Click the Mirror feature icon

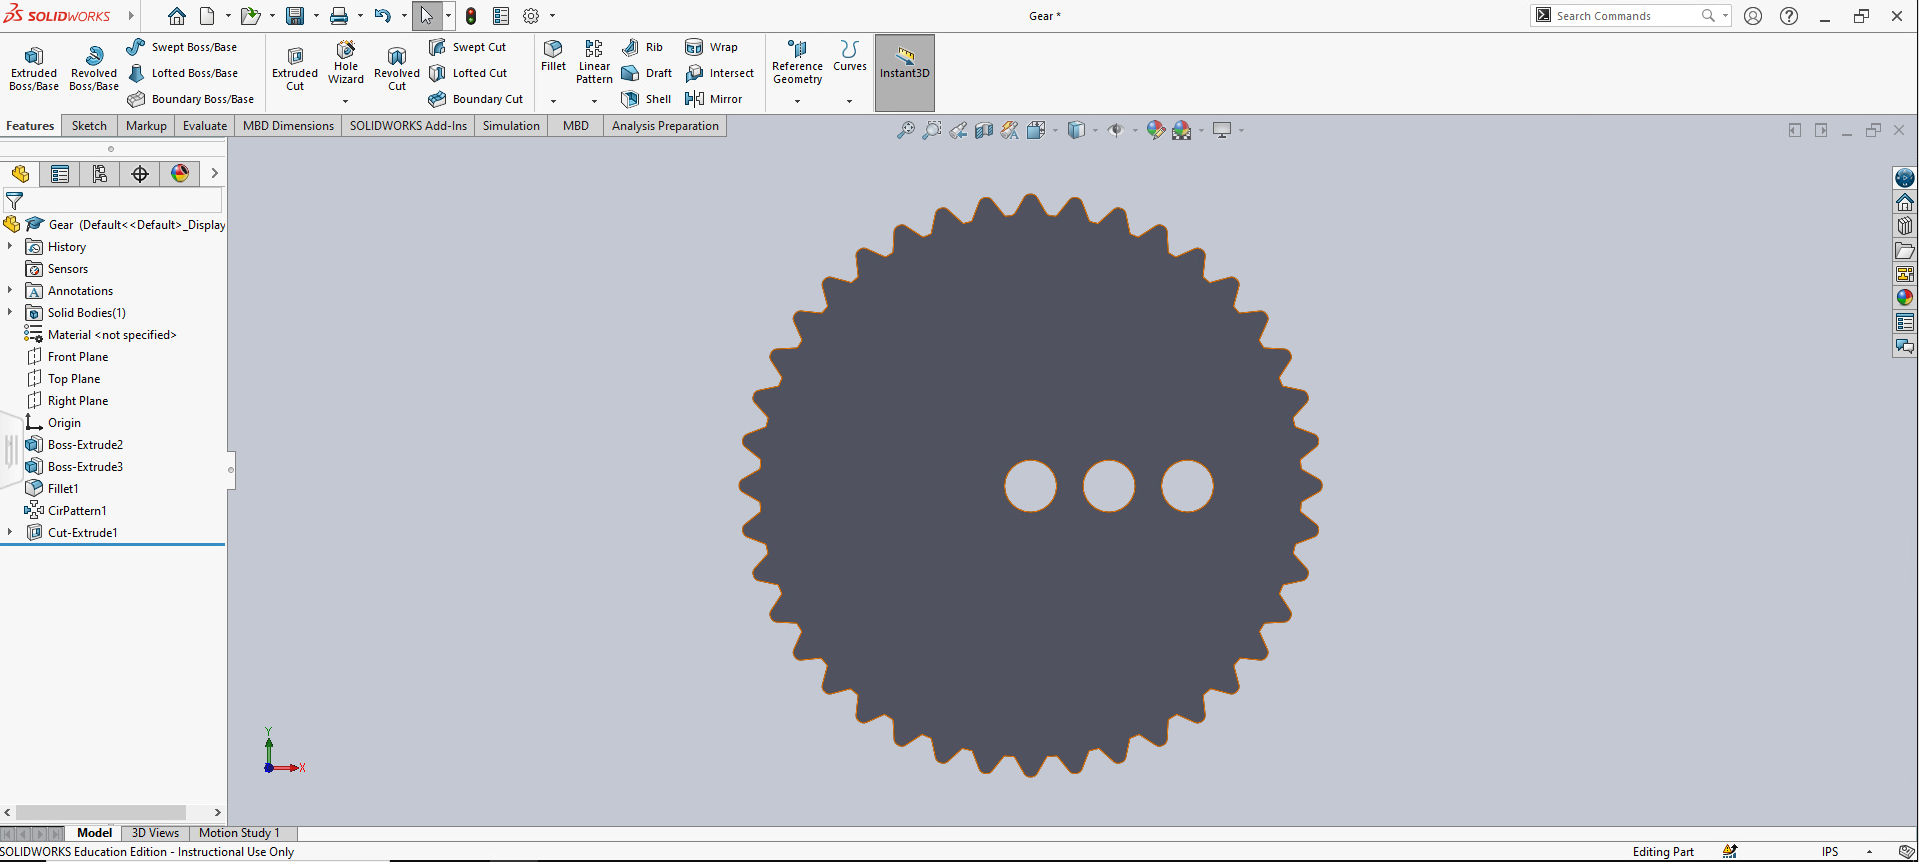click(694, 99)
